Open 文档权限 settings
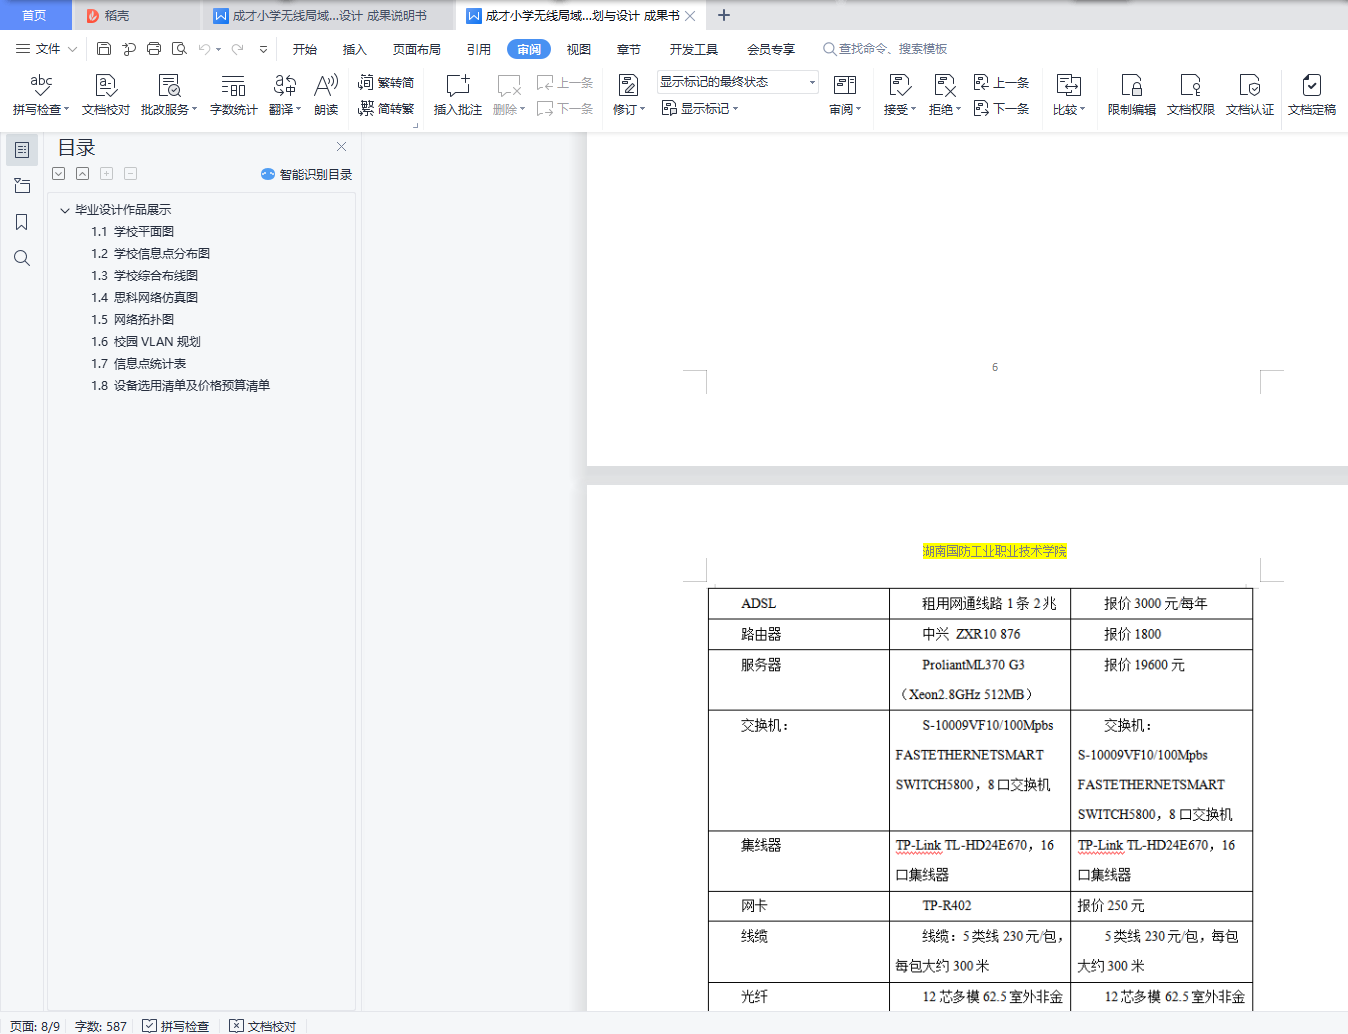 pyautogui.click(x=1190, y=95)
